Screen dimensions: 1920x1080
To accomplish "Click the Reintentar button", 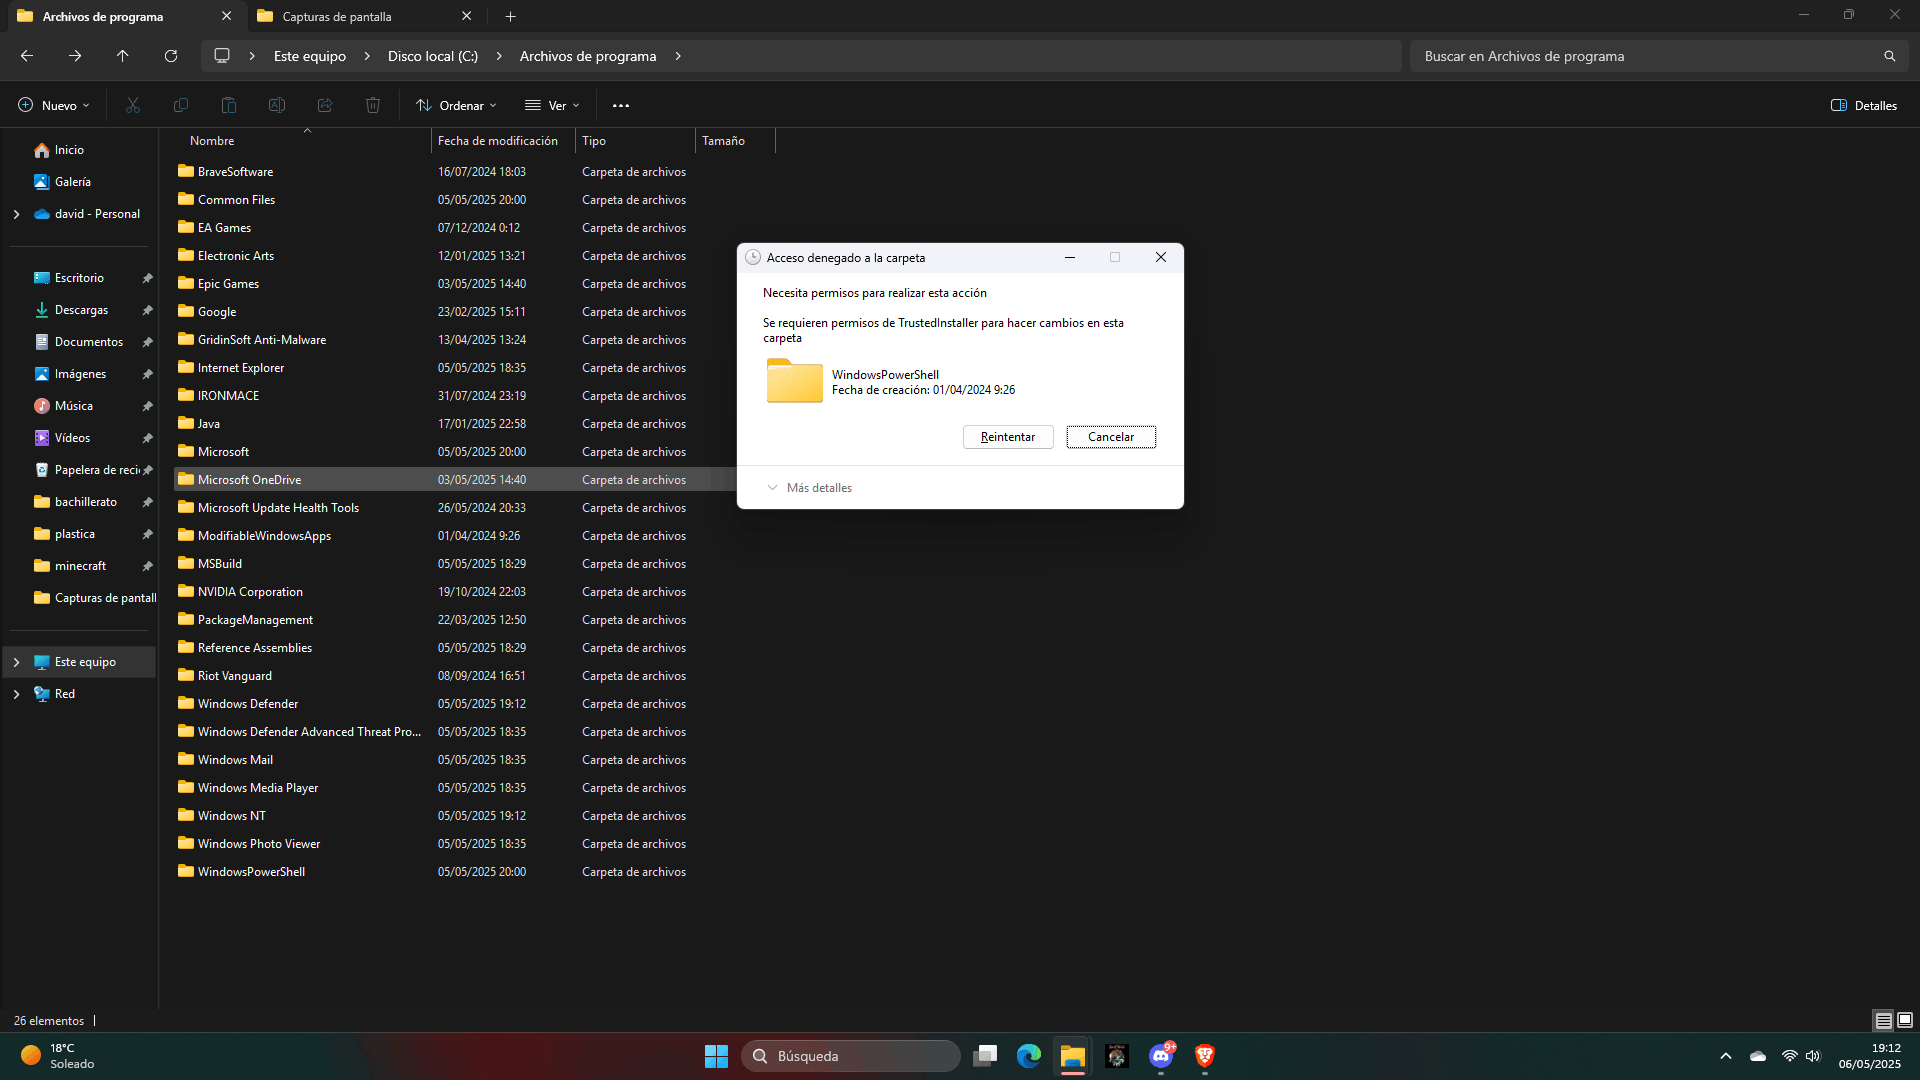I will click(1008, 437).
